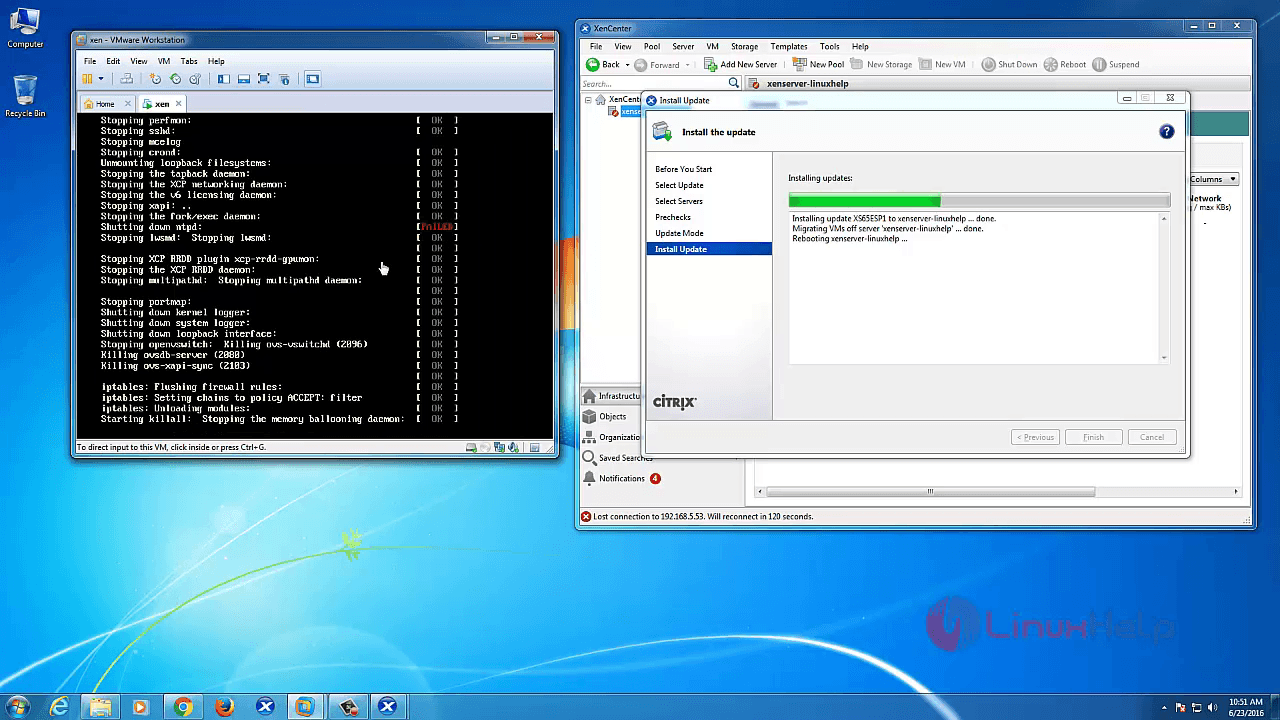Open Notifications in XenCenter

[x=621, y=478]
